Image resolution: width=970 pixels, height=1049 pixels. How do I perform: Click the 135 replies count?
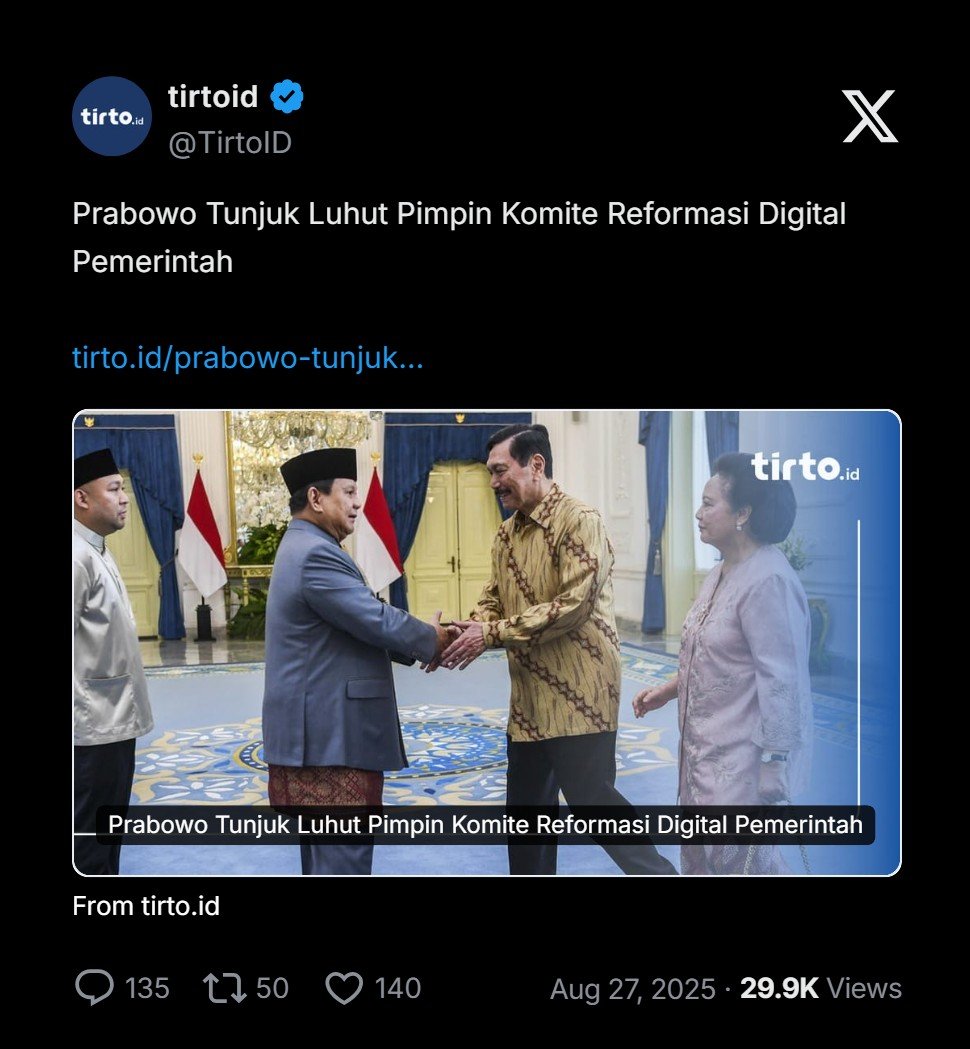[147, 988]
